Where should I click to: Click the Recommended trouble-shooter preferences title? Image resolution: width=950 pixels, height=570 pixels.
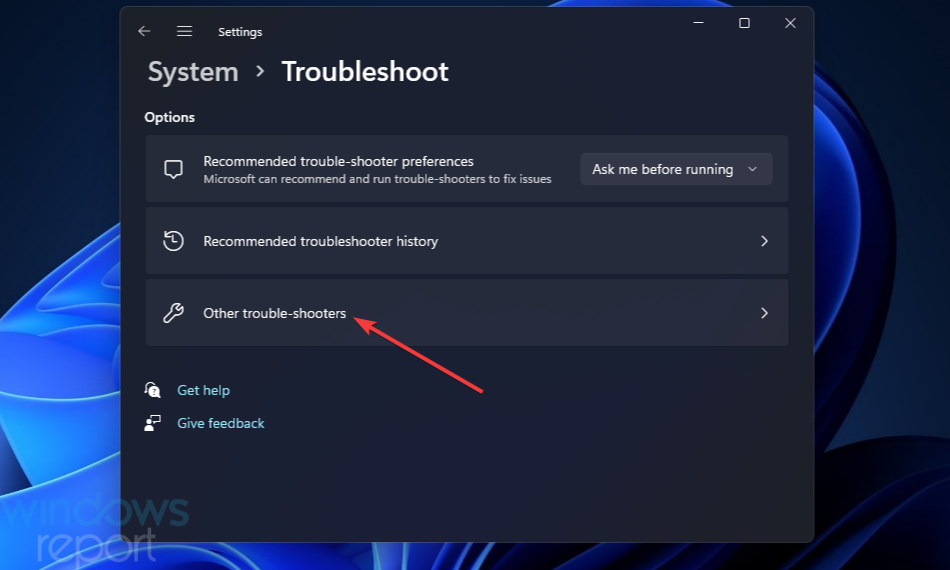coord(339,161)
